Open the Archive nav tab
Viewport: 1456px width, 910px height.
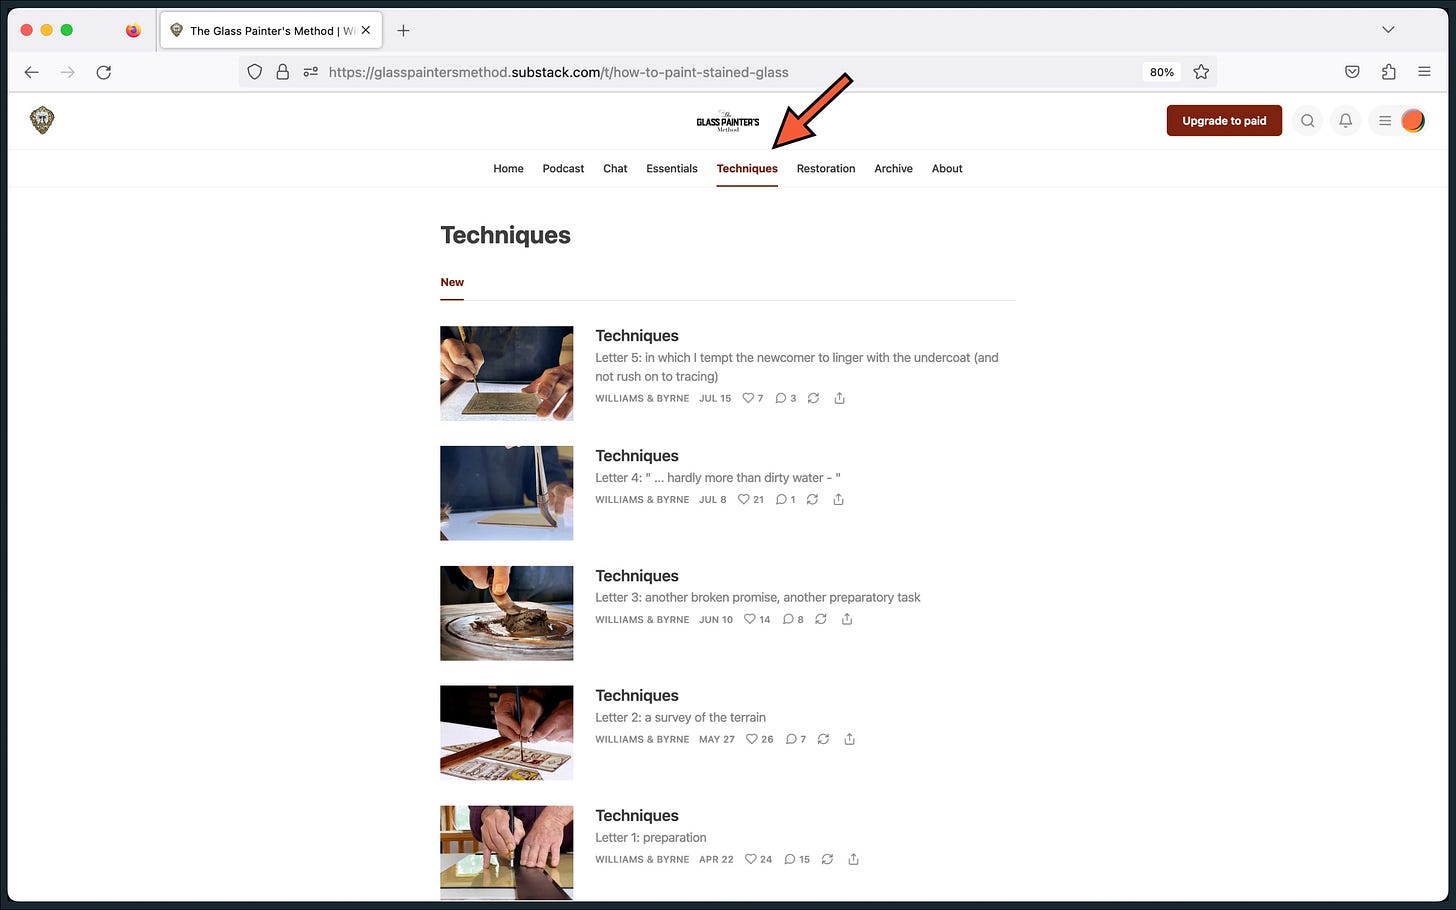[x=893, y=169]
